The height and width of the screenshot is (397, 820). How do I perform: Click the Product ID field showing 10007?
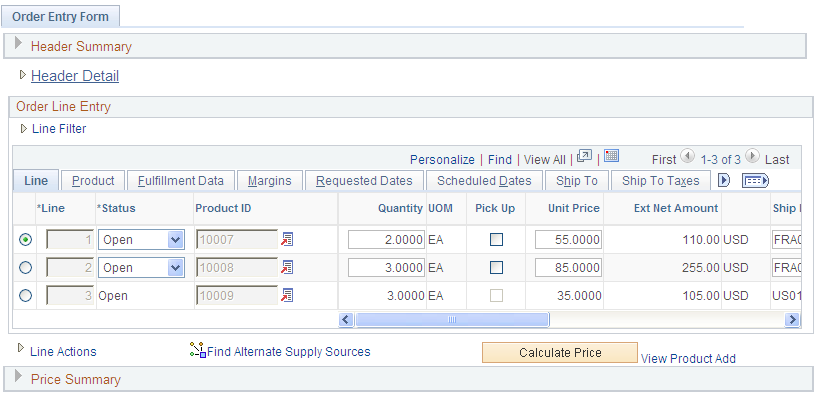237,240
